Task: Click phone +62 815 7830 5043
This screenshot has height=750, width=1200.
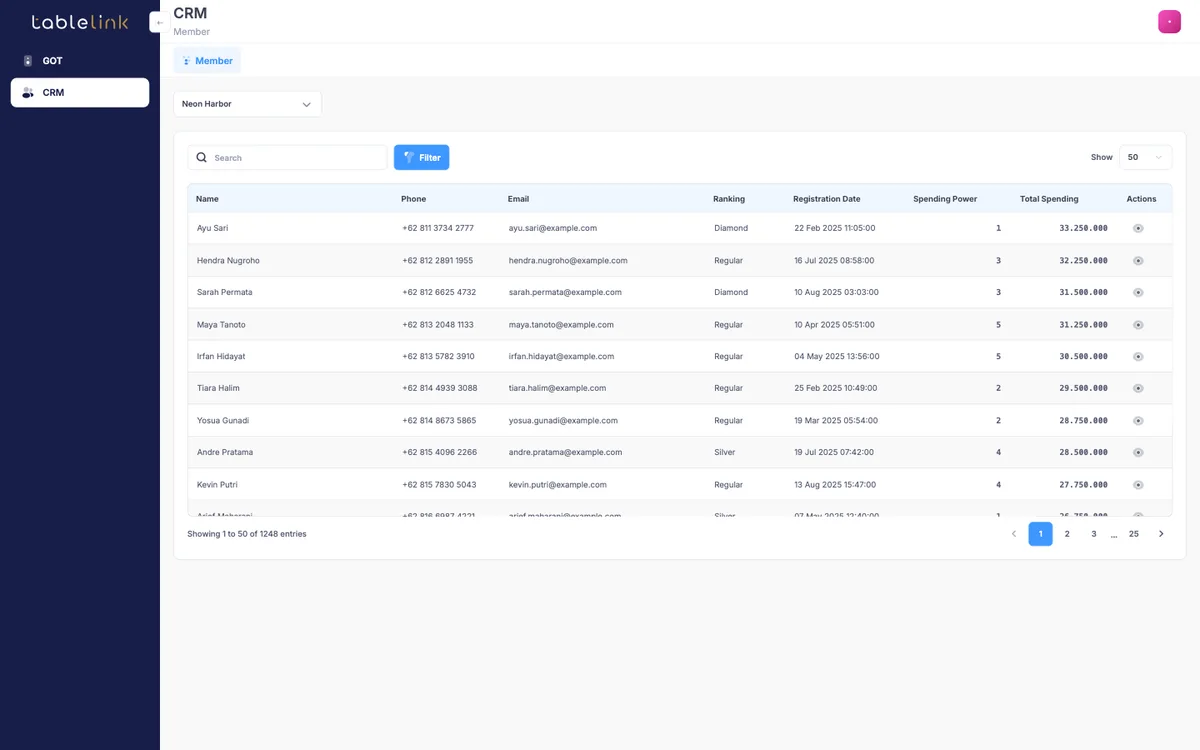Action: point(439,484)
